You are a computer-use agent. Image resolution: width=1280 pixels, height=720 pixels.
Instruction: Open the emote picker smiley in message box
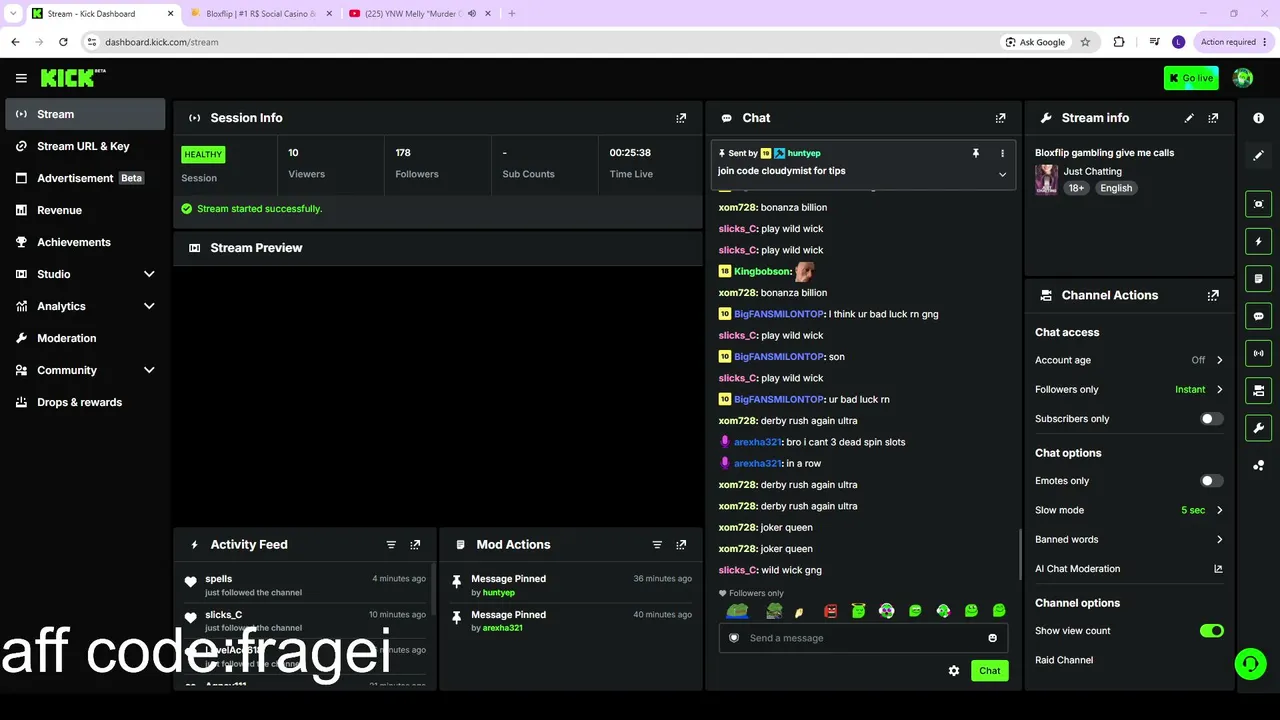[x=992, y=638]
